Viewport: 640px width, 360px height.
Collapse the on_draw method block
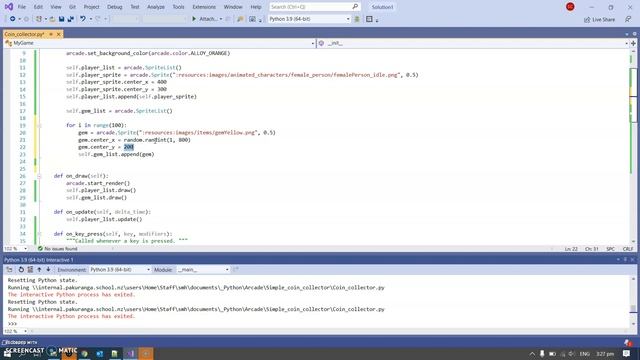(x=39, y=176)
